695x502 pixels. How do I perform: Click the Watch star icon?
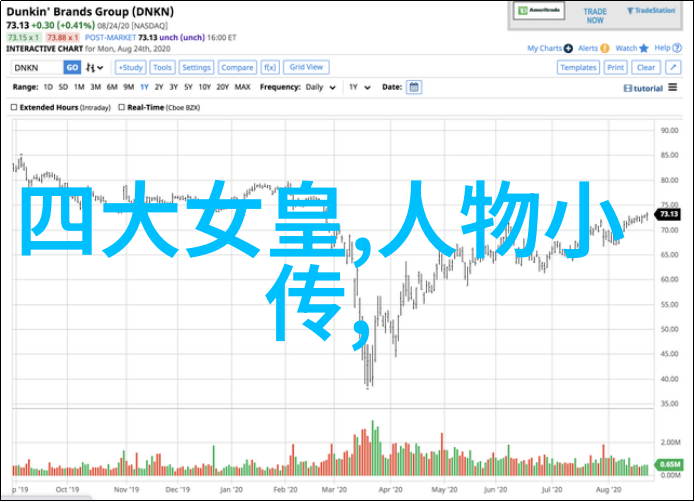[644, 48]
